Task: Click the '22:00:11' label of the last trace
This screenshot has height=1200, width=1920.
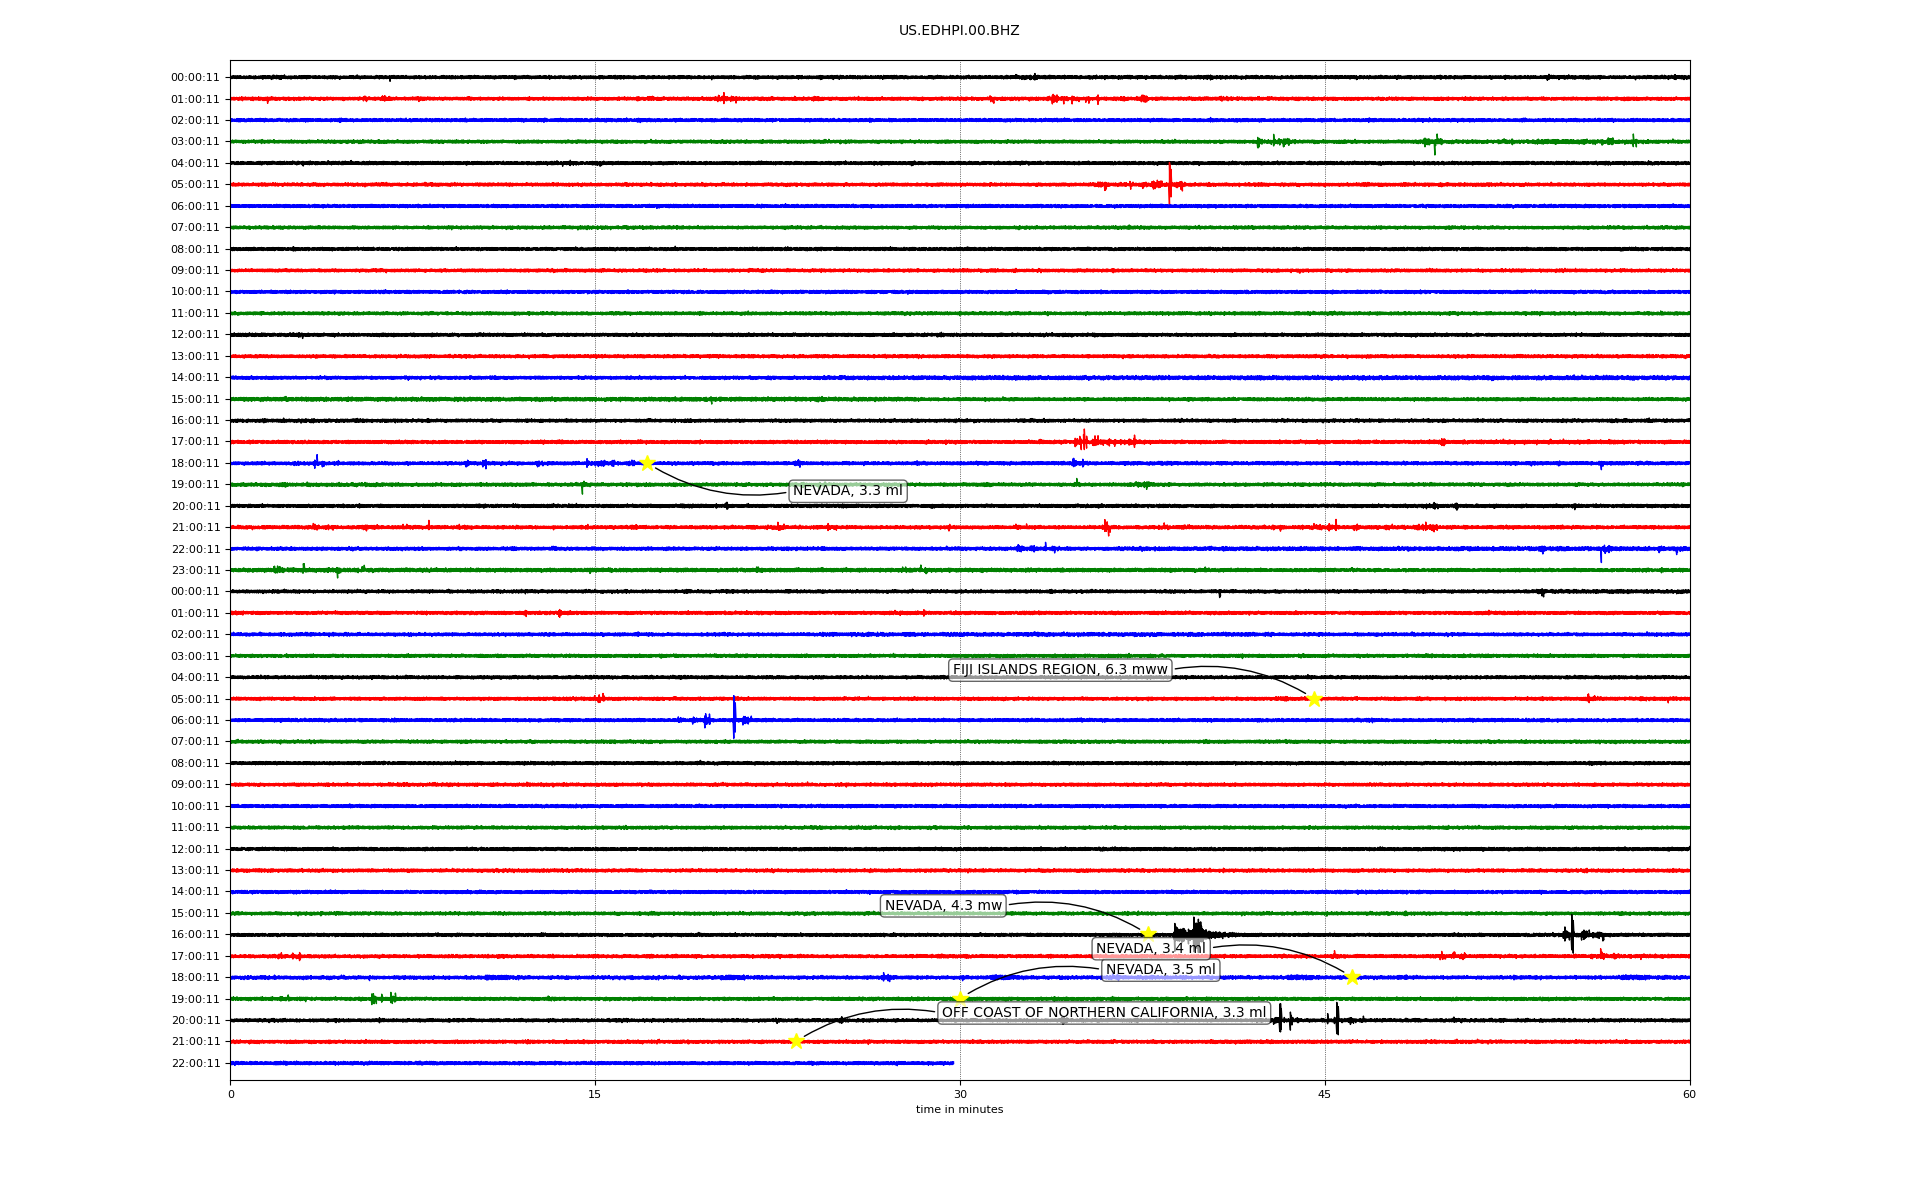Action: click(x=195, y=1063)
